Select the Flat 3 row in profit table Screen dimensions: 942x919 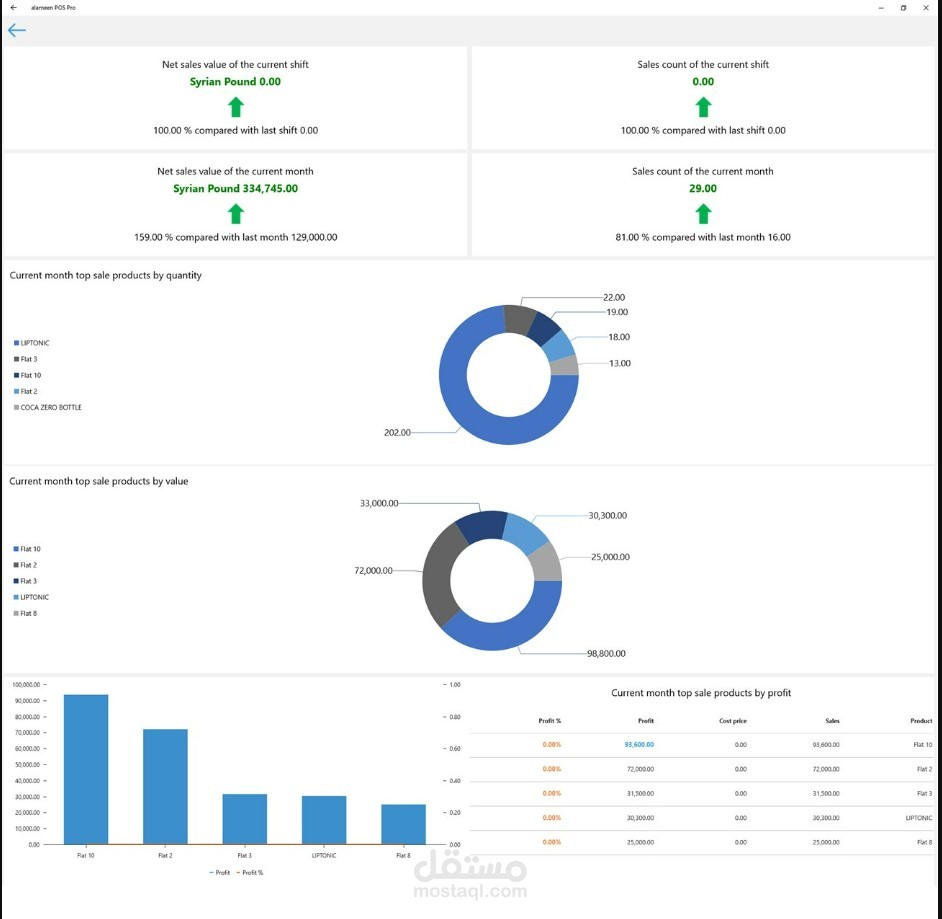coord(701,793)
